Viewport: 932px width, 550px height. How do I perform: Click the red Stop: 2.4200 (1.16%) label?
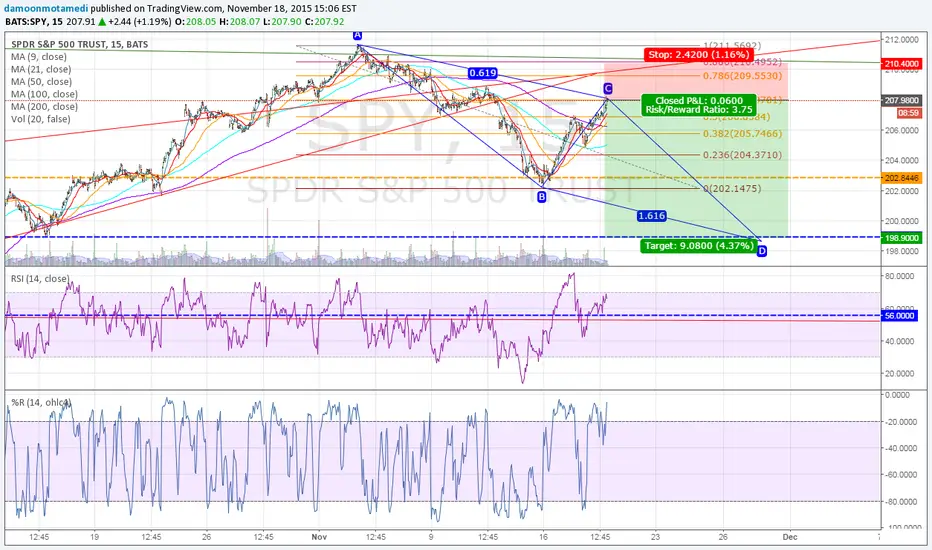(x=699, y=55)
